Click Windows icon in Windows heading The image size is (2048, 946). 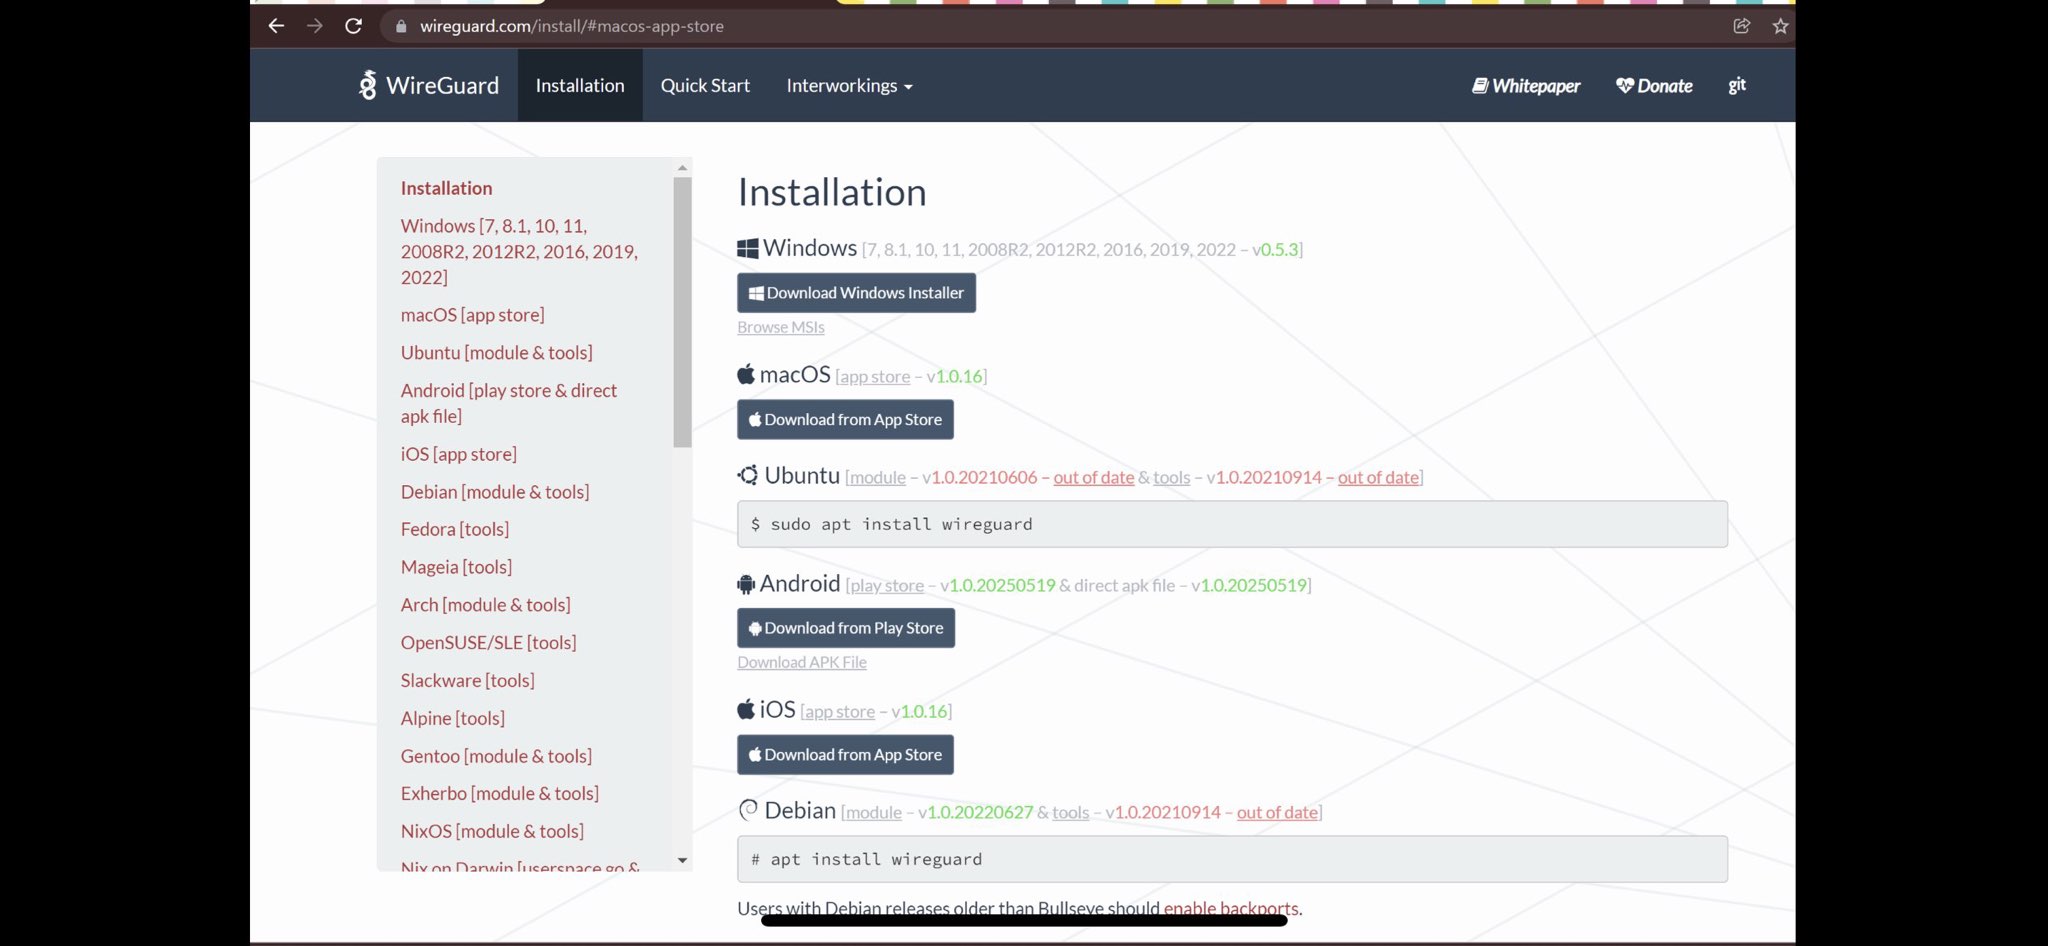(748, 248)
